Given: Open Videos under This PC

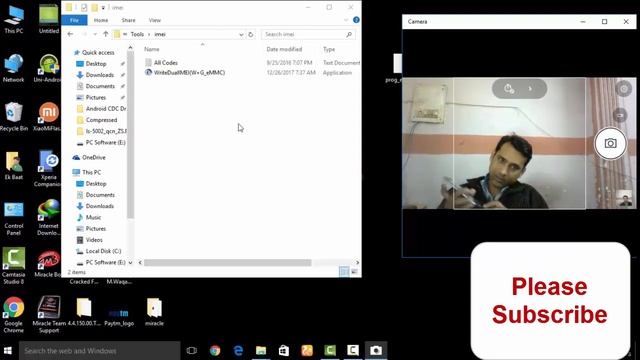Looking at the screenshot, I should [x=94, y=240].
